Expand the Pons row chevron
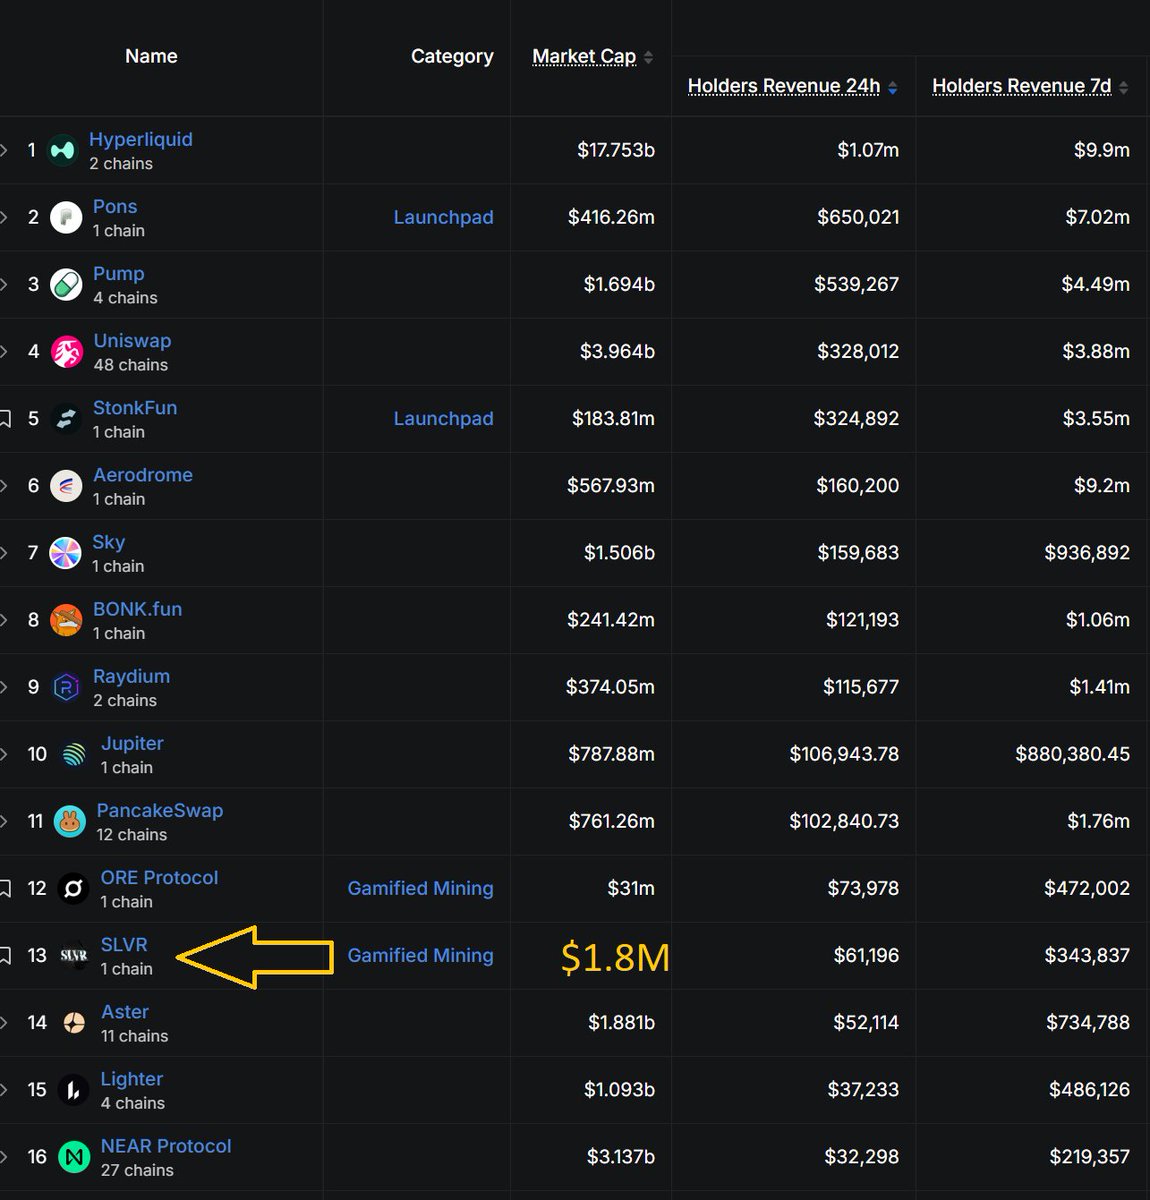 pos(4,217)
